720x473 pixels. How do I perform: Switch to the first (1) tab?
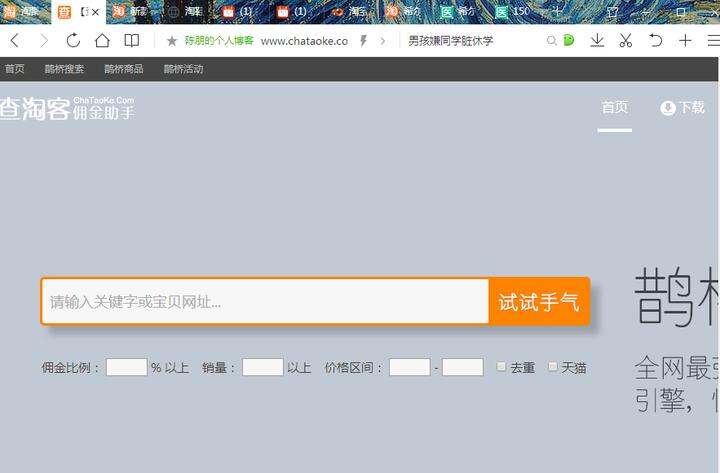tap(242, 12)
